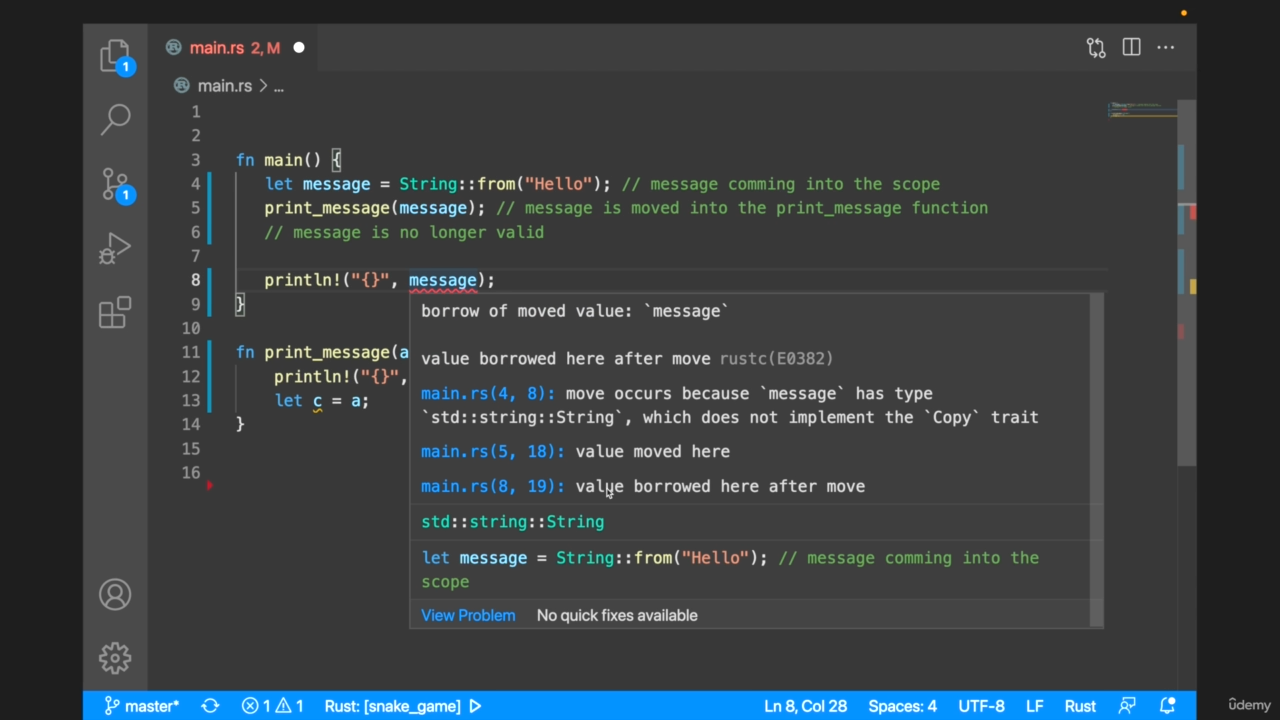Open the Run and Debug view
This screenshot has height=720, width=1280.
(115, 249)
